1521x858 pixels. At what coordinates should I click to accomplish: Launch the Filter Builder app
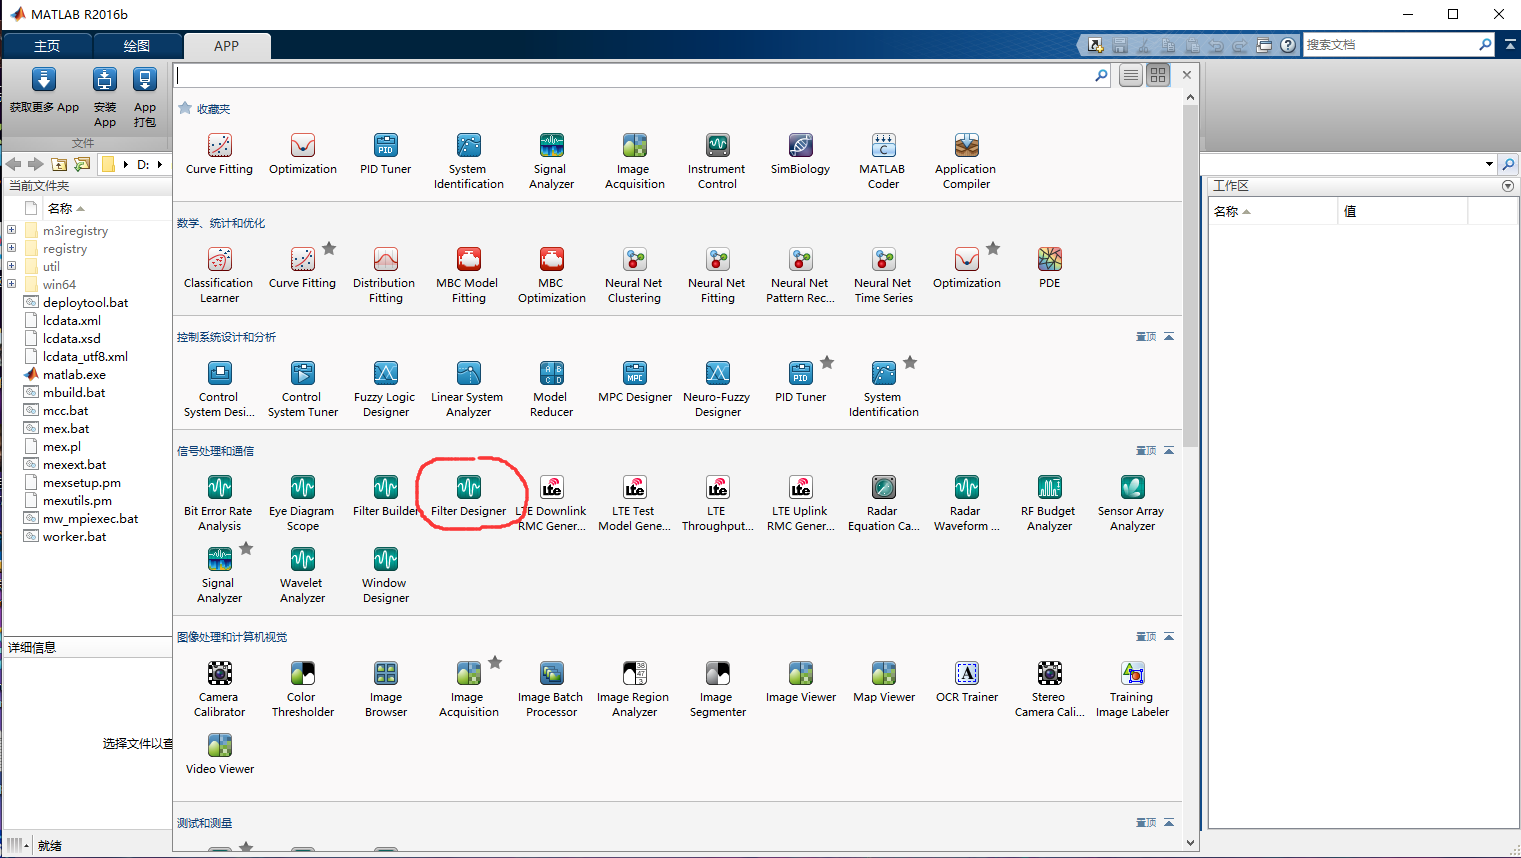click(x=385, y=496)
